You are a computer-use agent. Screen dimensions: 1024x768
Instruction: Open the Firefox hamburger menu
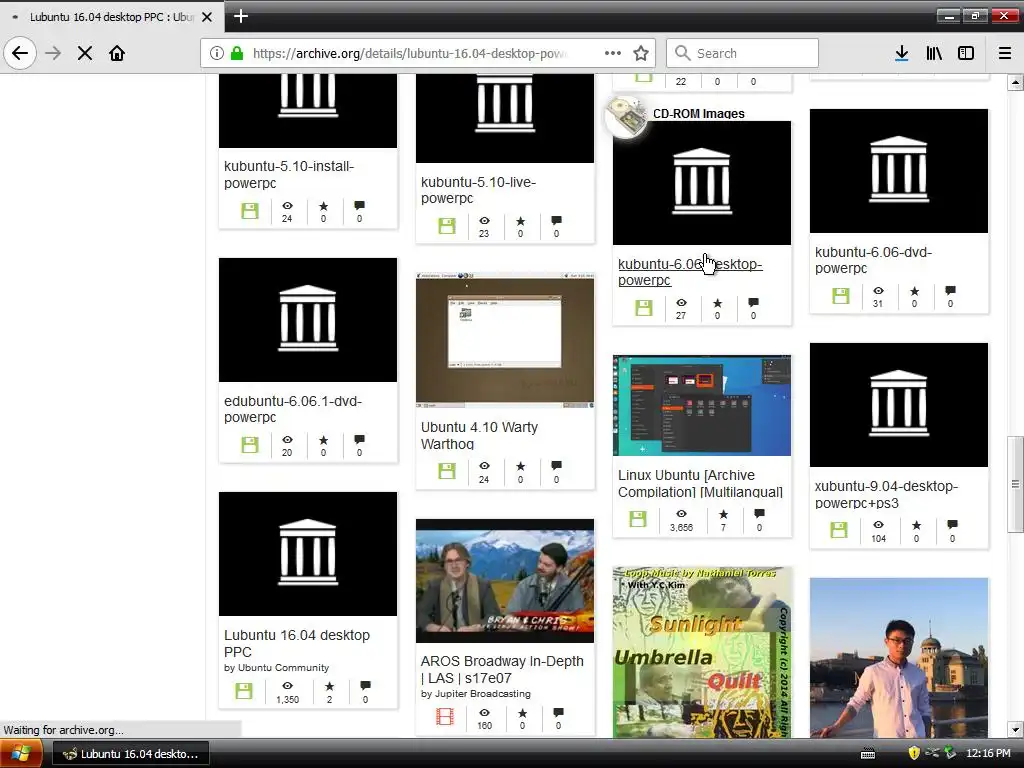click(x=1005, y=54)
